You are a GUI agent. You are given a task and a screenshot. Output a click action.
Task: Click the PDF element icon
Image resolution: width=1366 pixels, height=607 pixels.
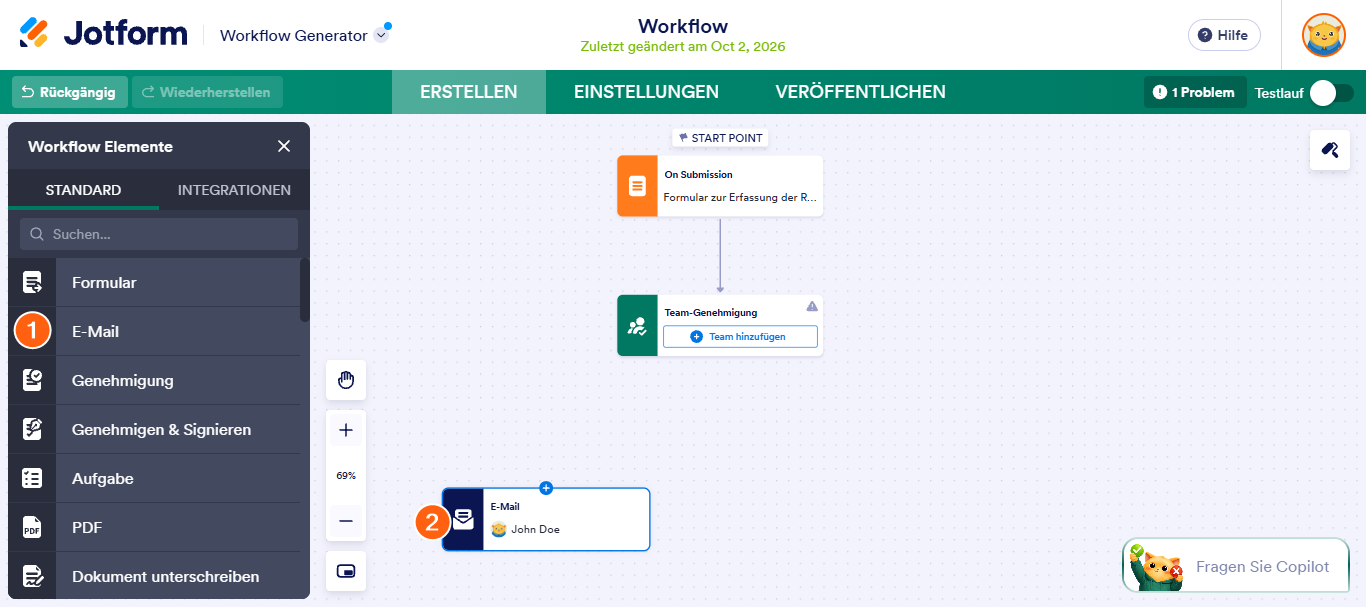point(32,527)
